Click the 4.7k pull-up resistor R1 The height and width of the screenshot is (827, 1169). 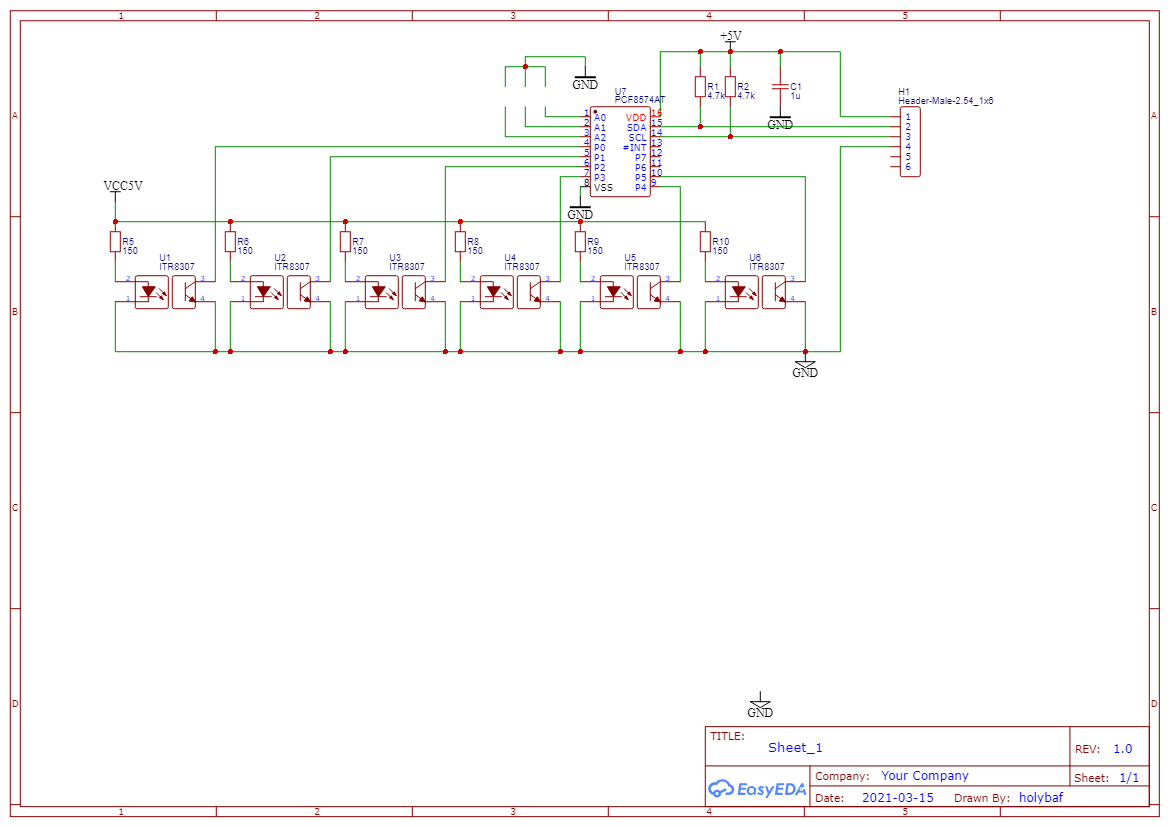coord(702,85)
